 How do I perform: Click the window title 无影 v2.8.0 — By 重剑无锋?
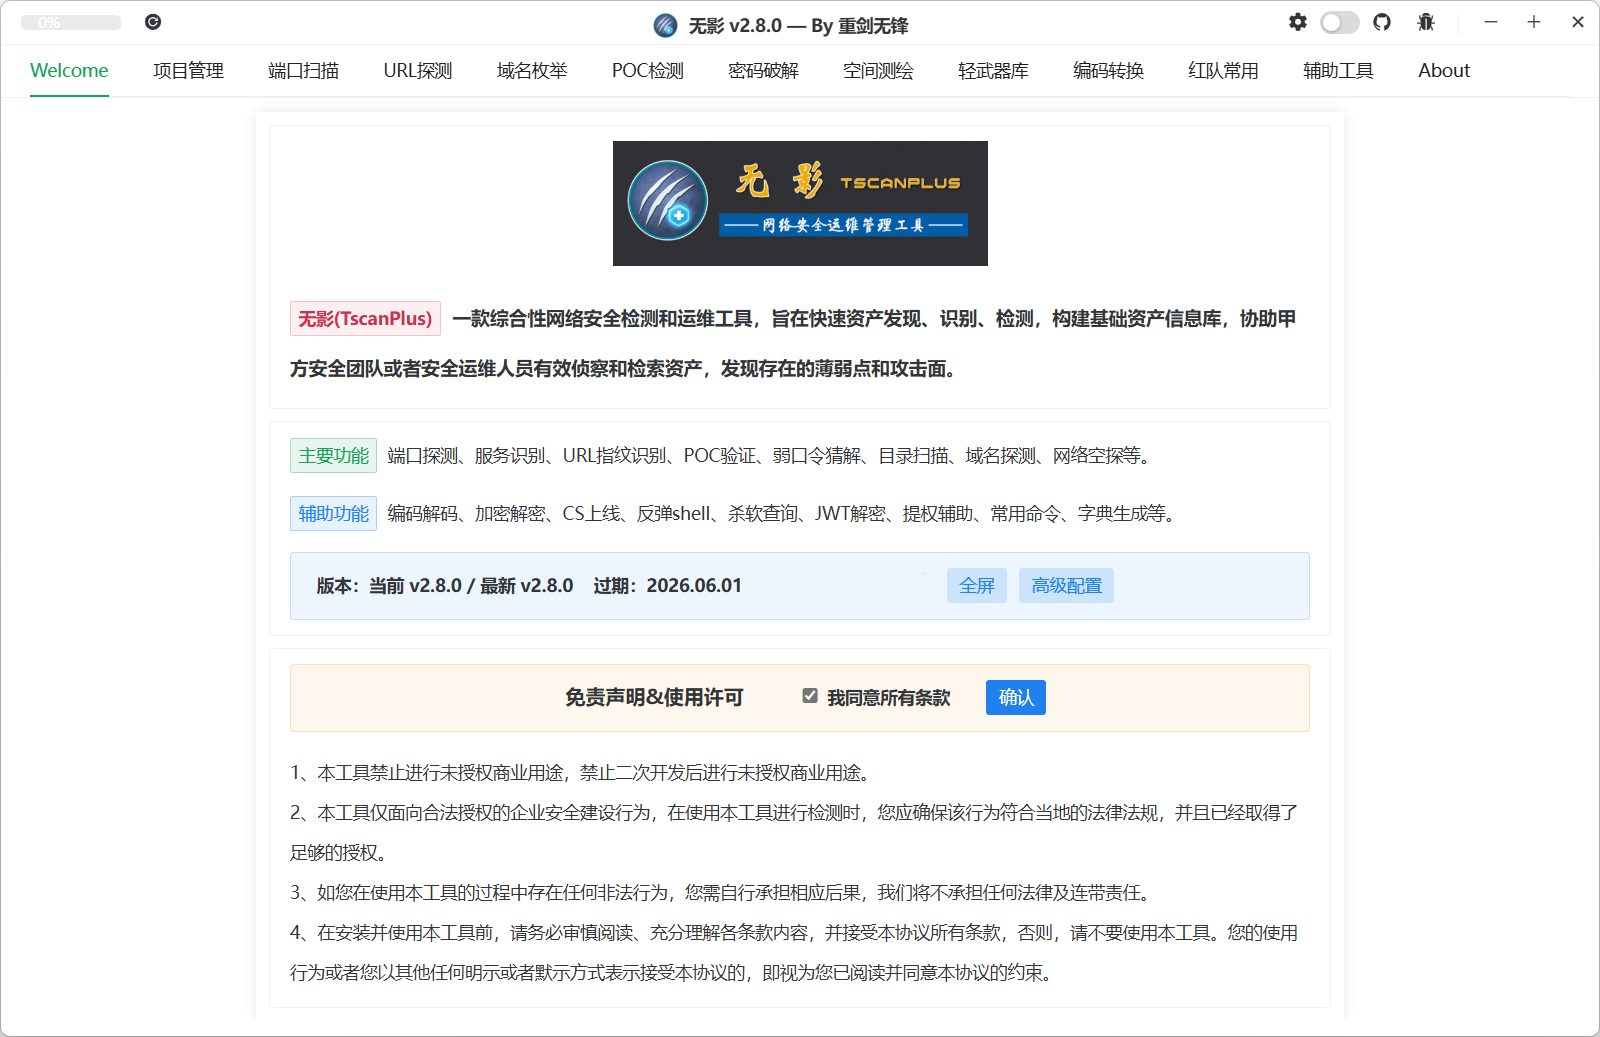798,26
